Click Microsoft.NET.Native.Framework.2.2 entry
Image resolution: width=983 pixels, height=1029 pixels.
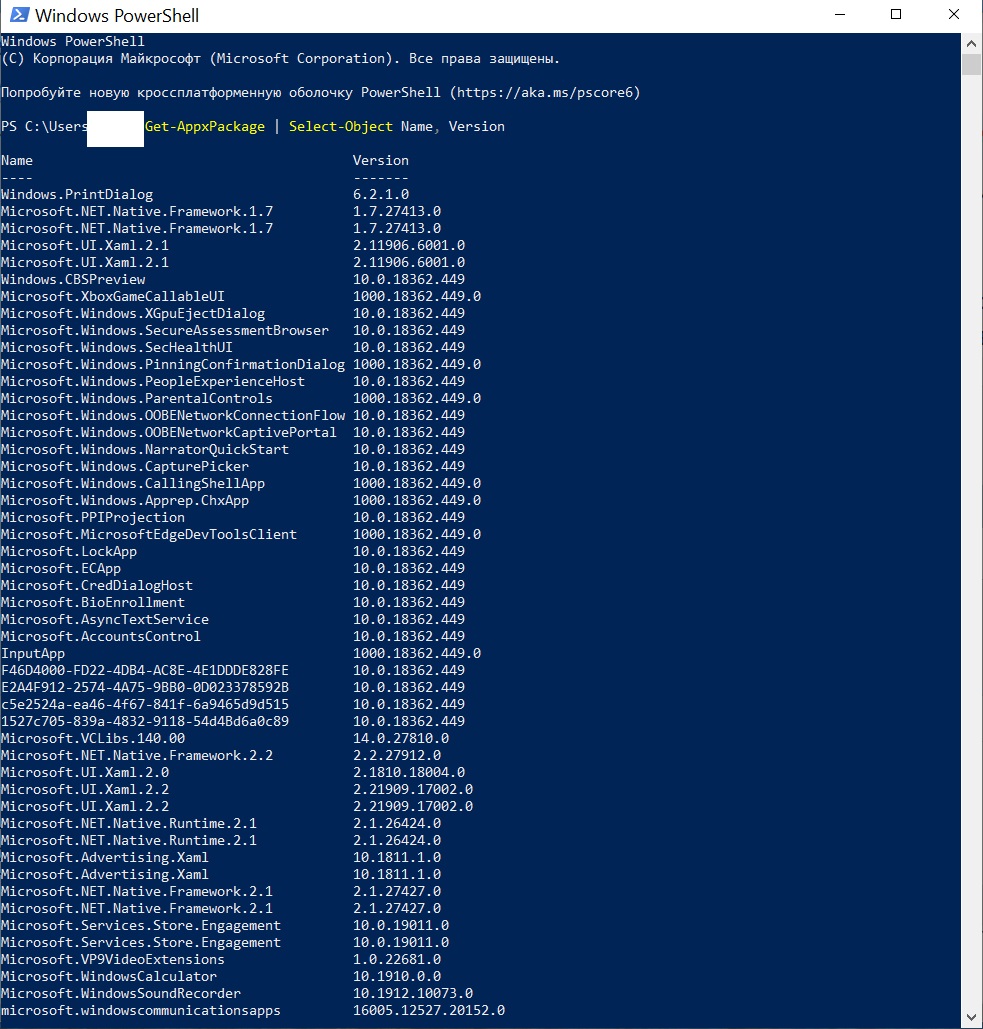coord(137,756)
